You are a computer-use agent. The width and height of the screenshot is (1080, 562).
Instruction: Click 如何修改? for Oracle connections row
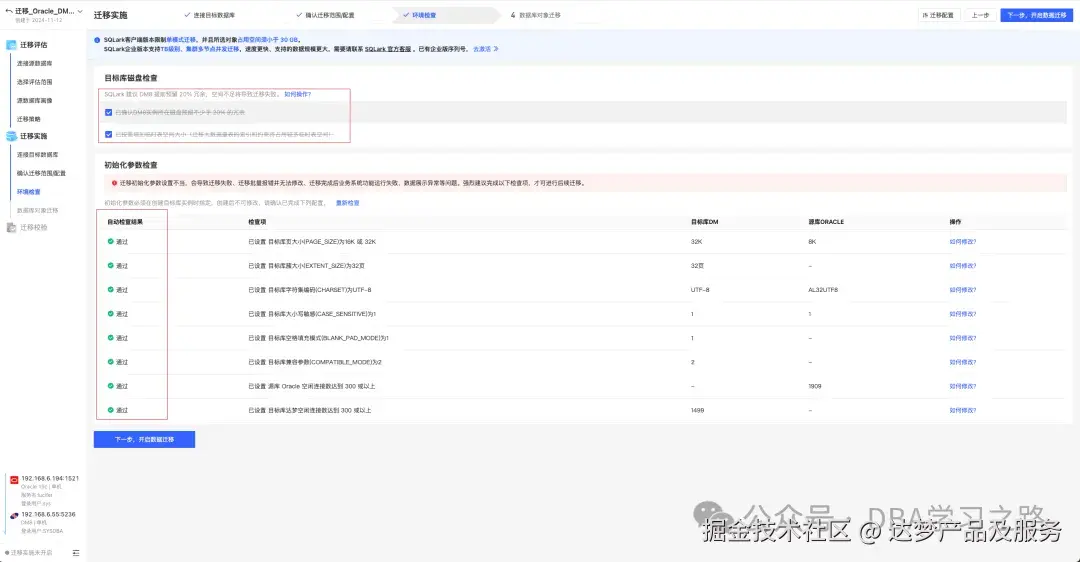click(963, 386)
